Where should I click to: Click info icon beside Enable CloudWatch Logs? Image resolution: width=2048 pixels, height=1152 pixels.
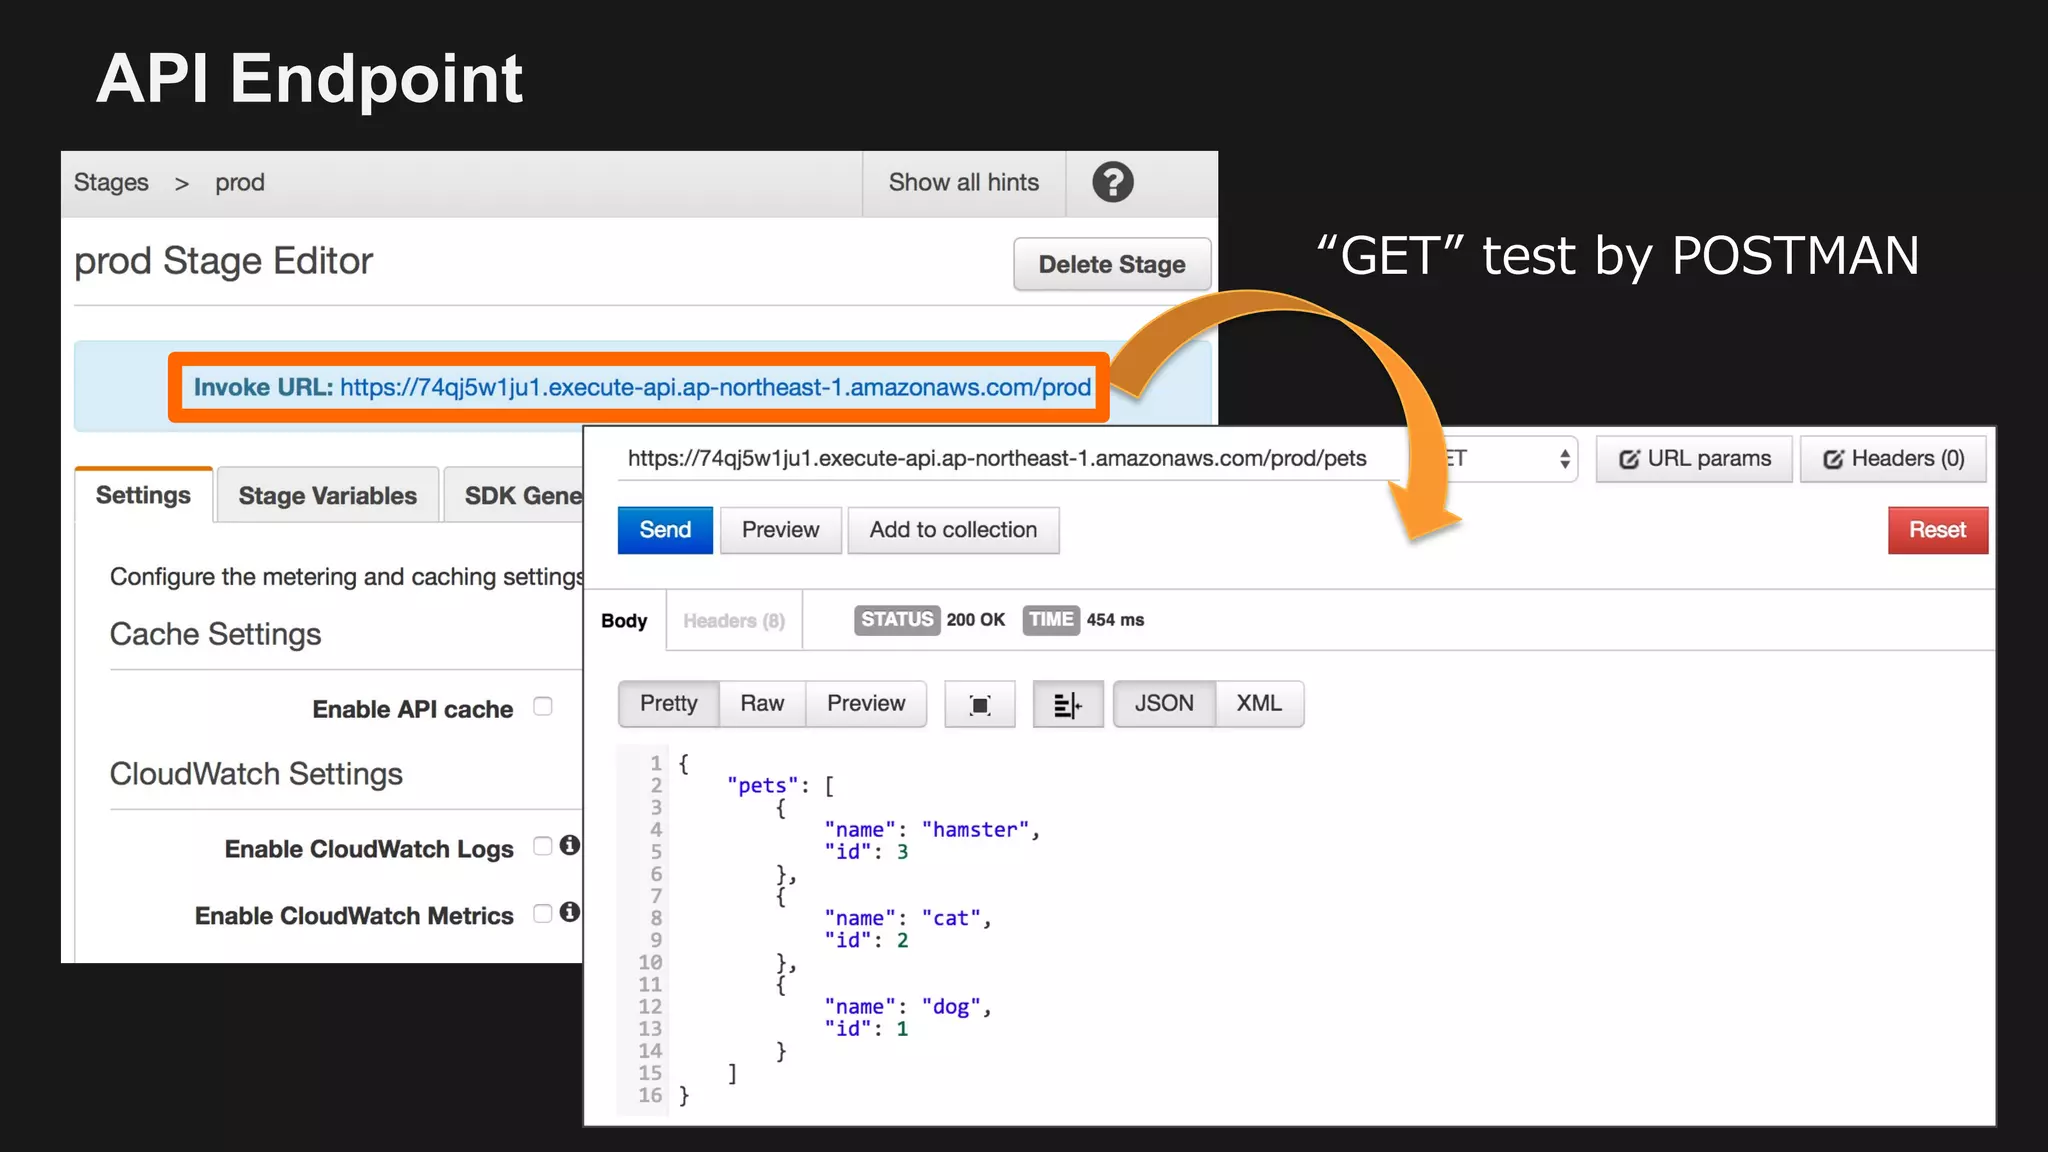(570, 845)
